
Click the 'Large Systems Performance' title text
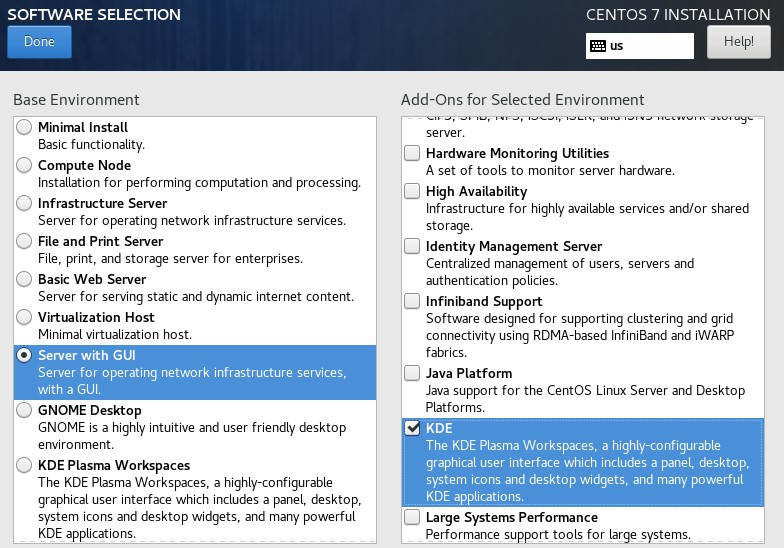pos(512,517)
